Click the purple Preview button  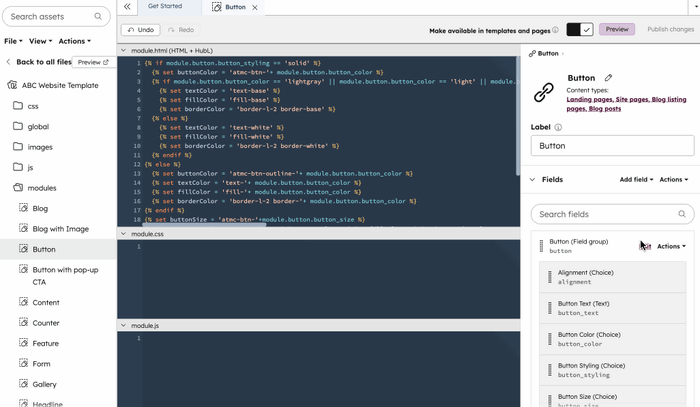[617, 30]
